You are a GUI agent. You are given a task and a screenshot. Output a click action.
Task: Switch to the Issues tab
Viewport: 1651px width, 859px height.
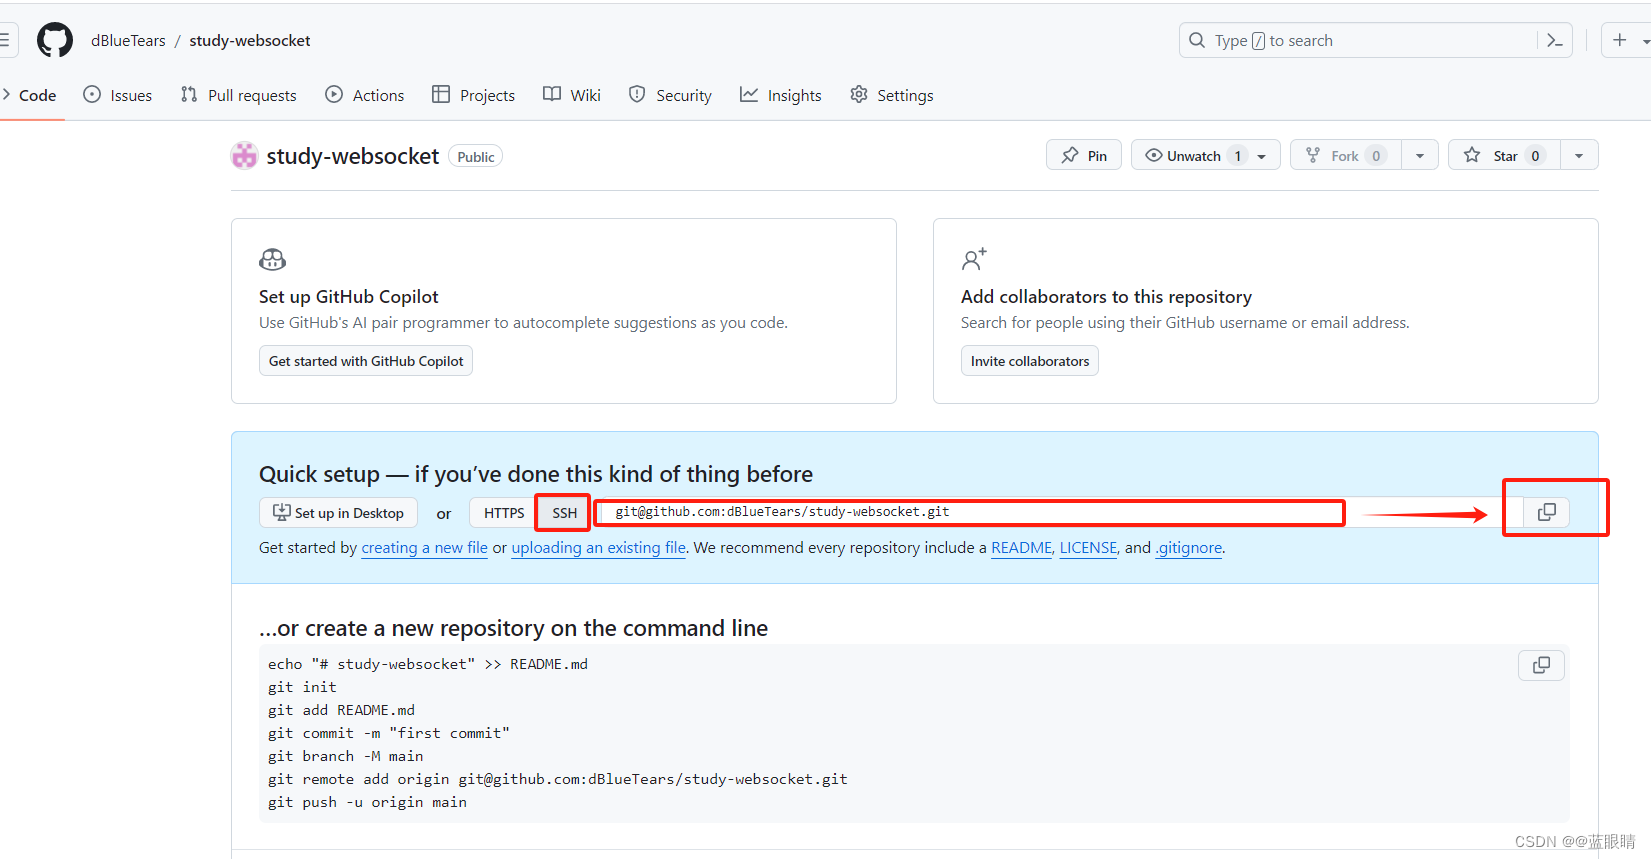(118, 95)
